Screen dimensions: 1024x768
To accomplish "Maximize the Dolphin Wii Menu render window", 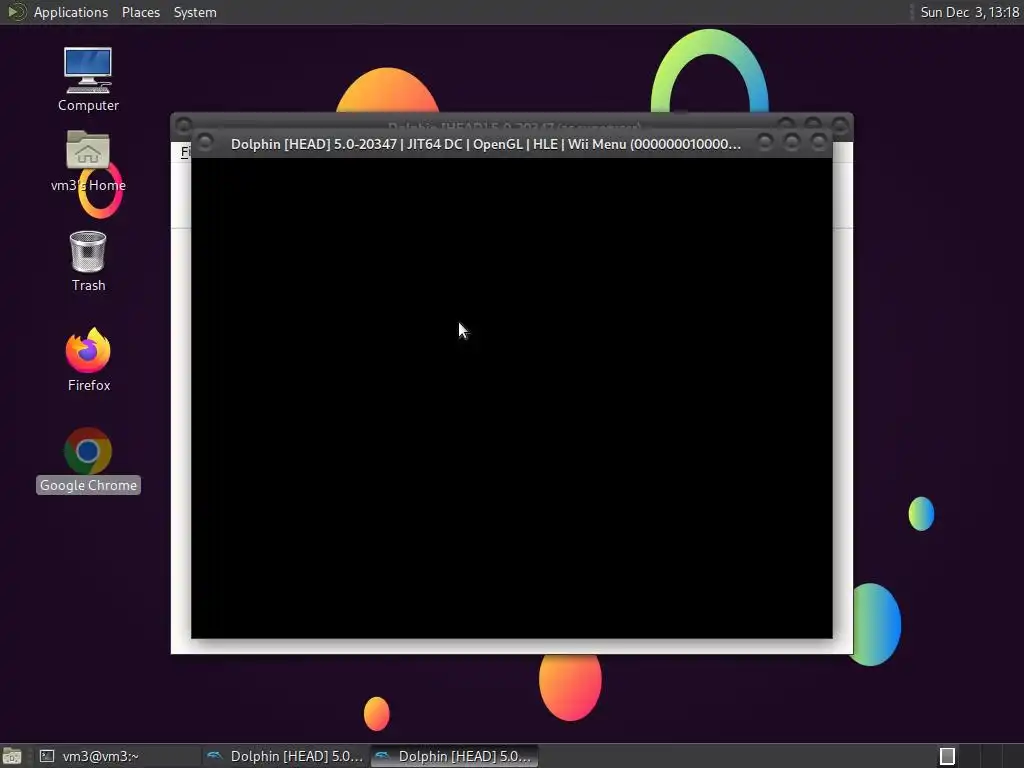I will (x=792, y=142).
